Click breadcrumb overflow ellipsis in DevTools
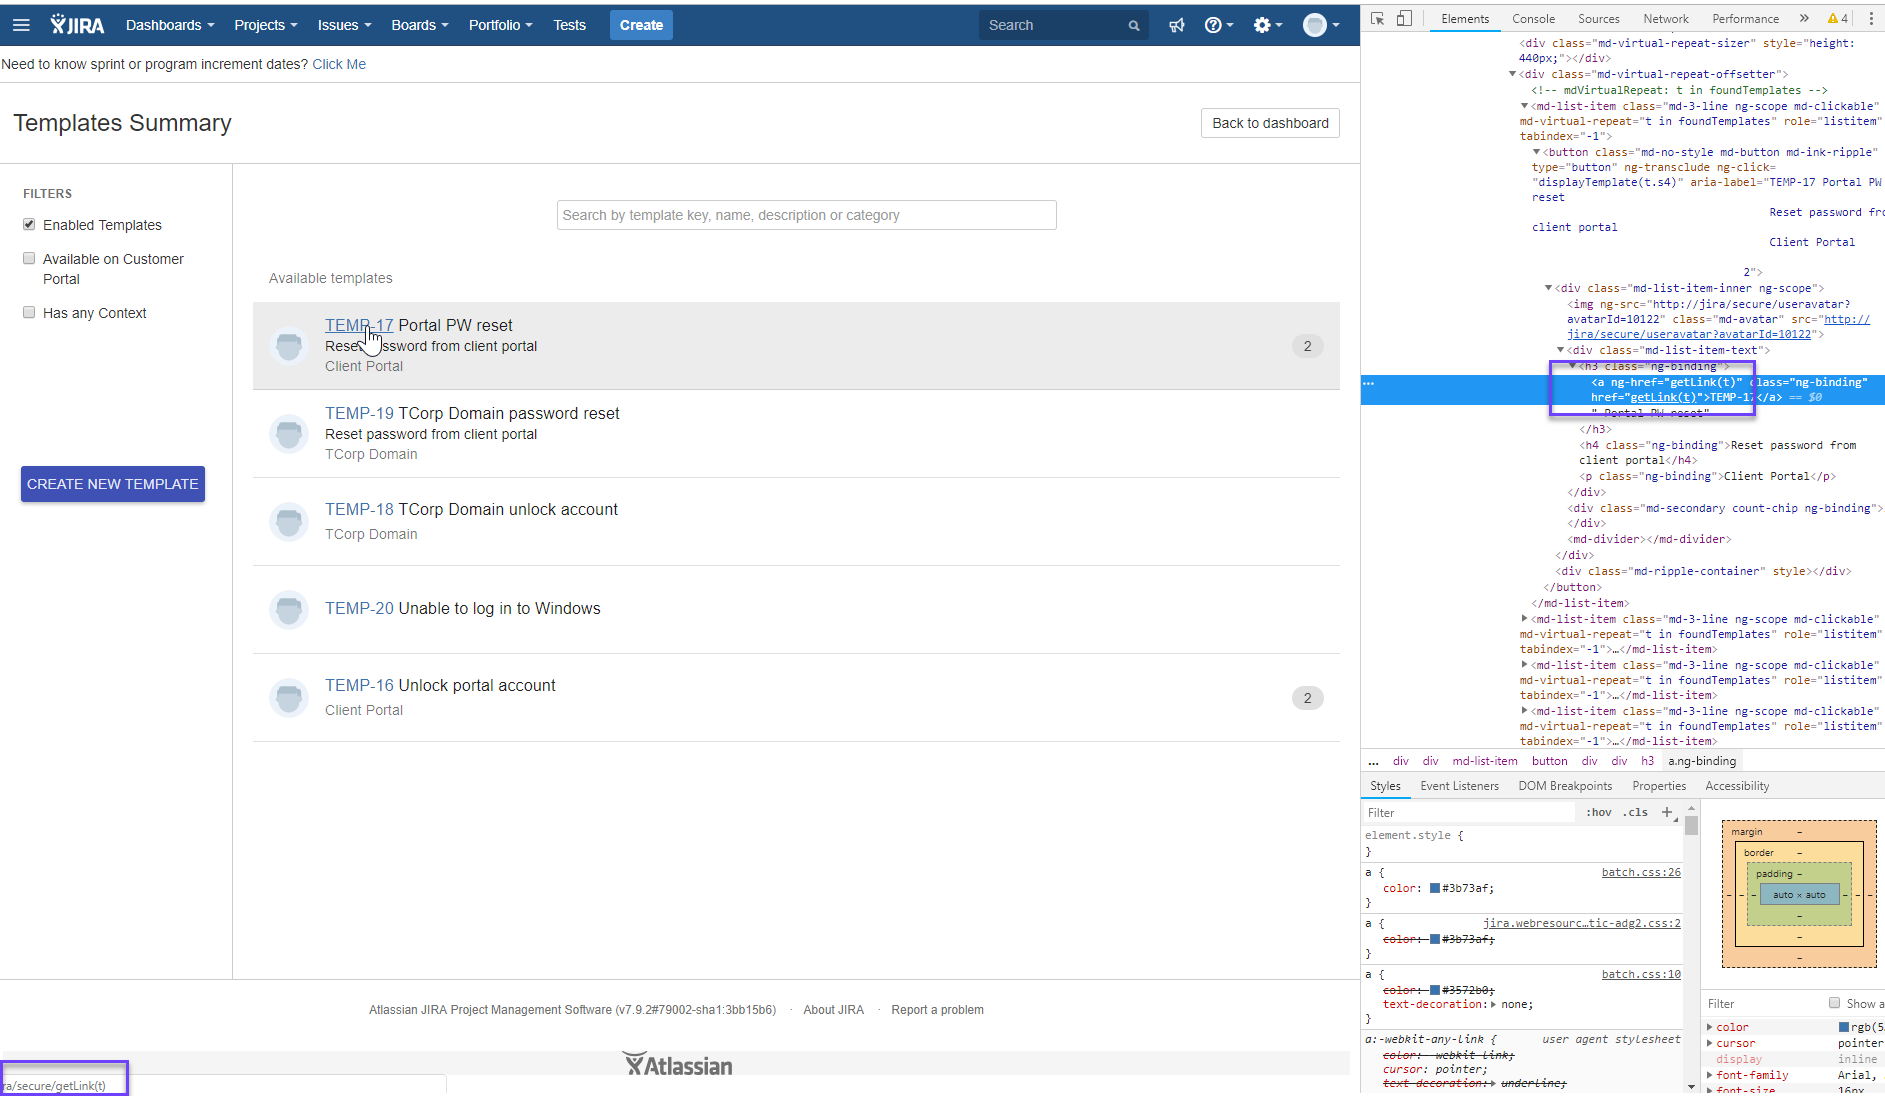The height and width of the screenshot is (1096, 1885). pos(1373,762)
